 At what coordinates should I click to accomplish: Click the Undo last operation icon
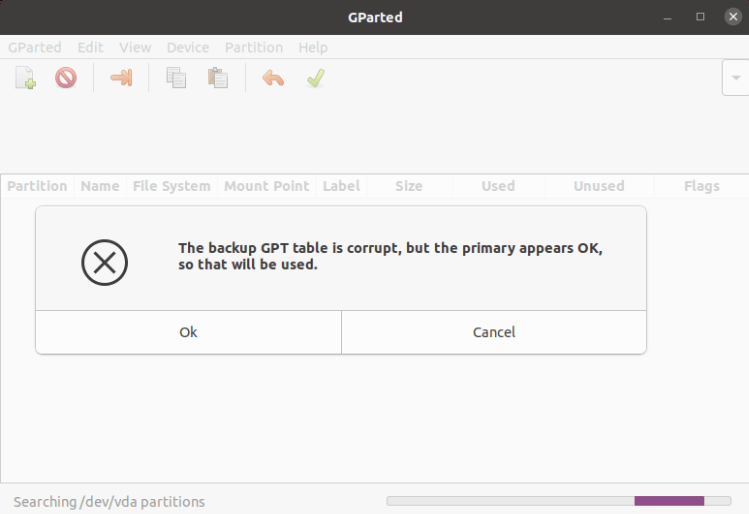coord(273,77)
